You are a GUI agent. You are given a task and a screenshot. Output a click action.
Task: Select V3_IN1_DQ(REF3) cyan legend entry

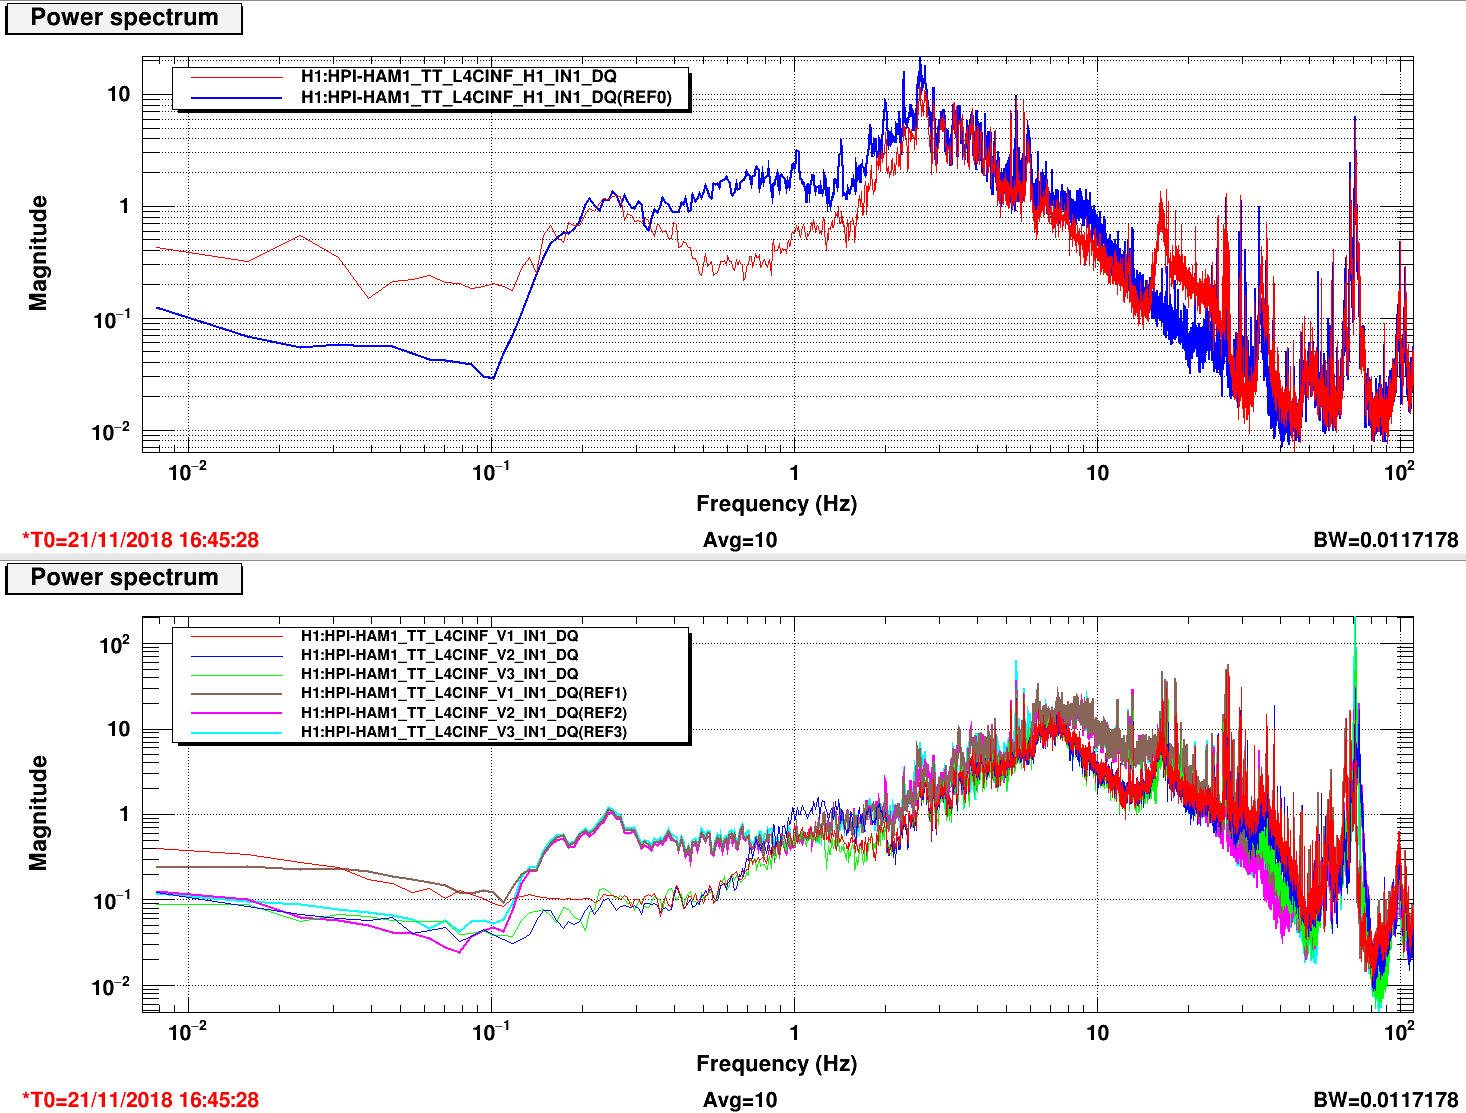point(431,732)
